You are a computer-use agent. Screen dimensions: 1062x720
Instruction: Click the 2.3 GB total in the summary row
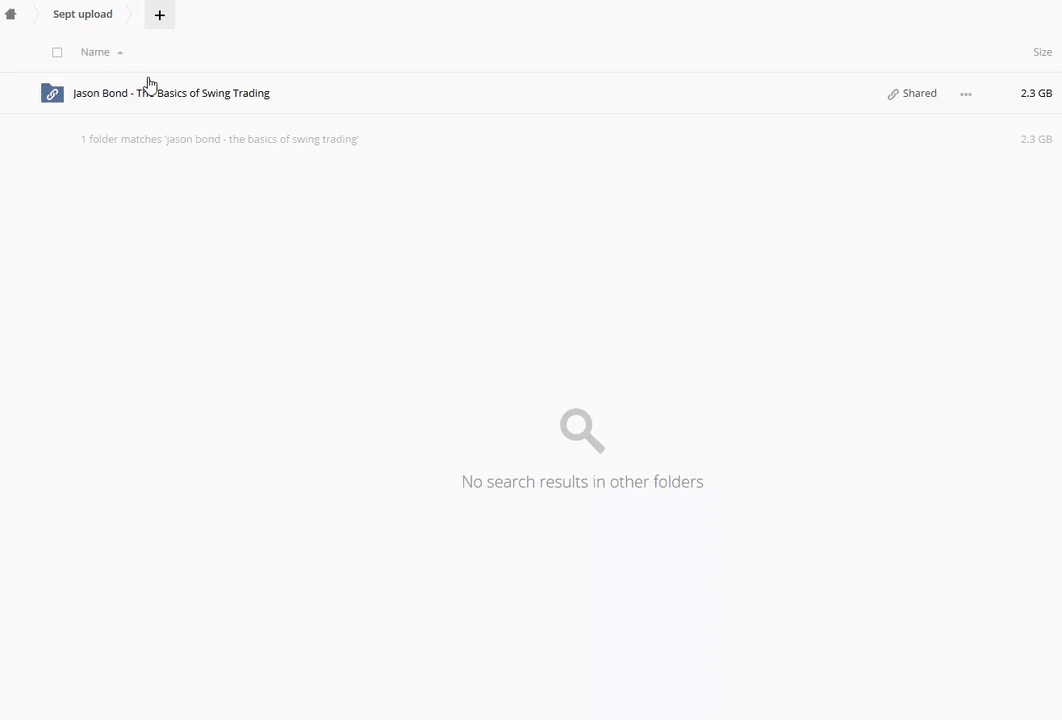pyautogui.click(x=1036, y=139)
